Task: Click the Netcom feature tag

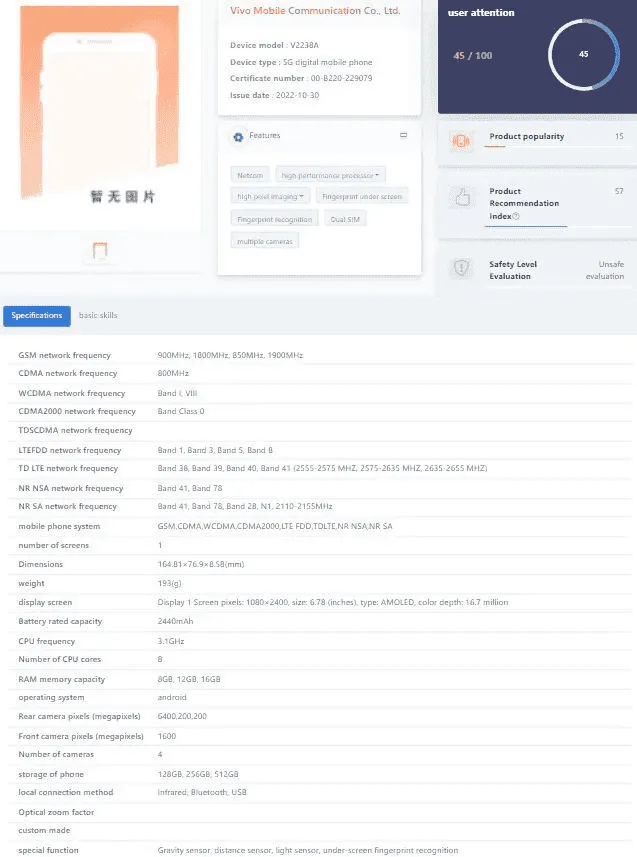Action: [x=250, y=175]
